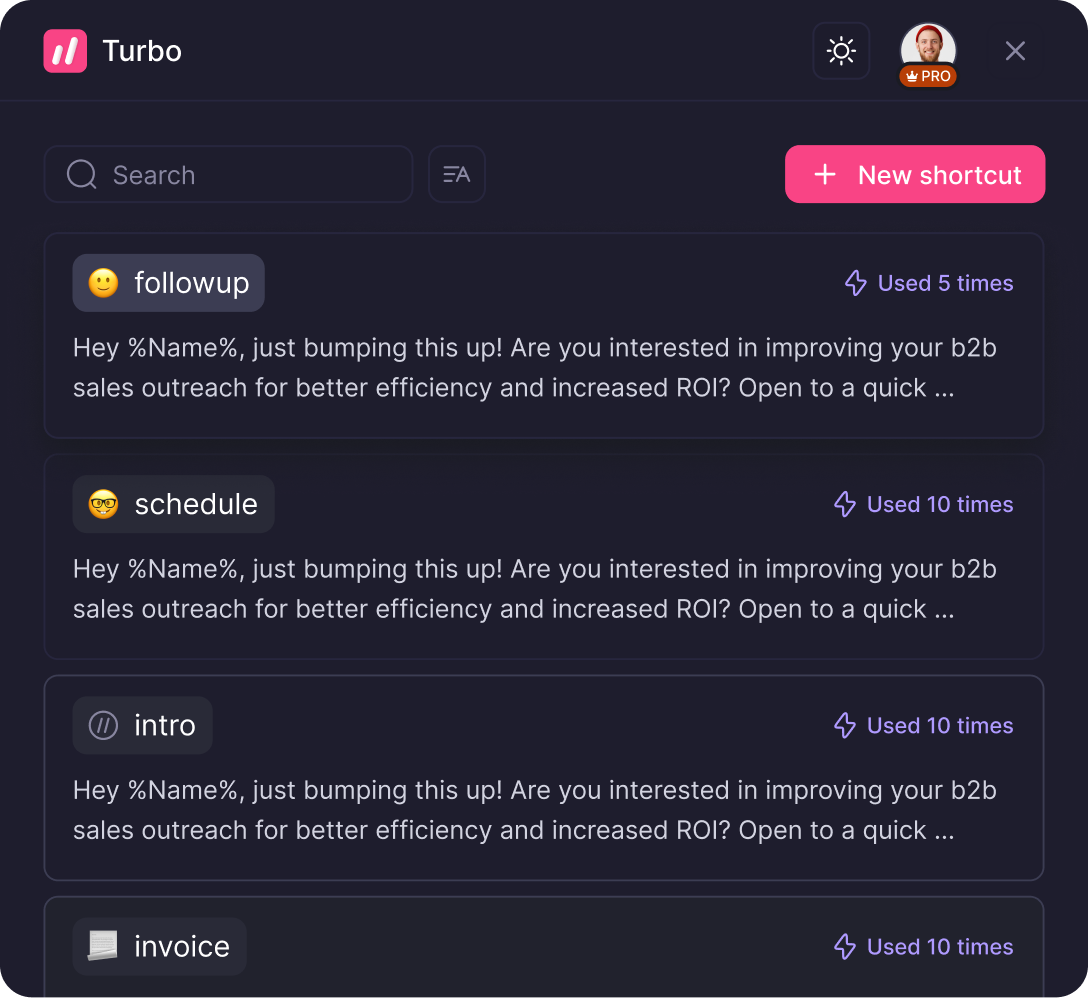Click lightning icon in the intro card
Viewport: 1088px width, 998px height.
(x=845, y=725)
